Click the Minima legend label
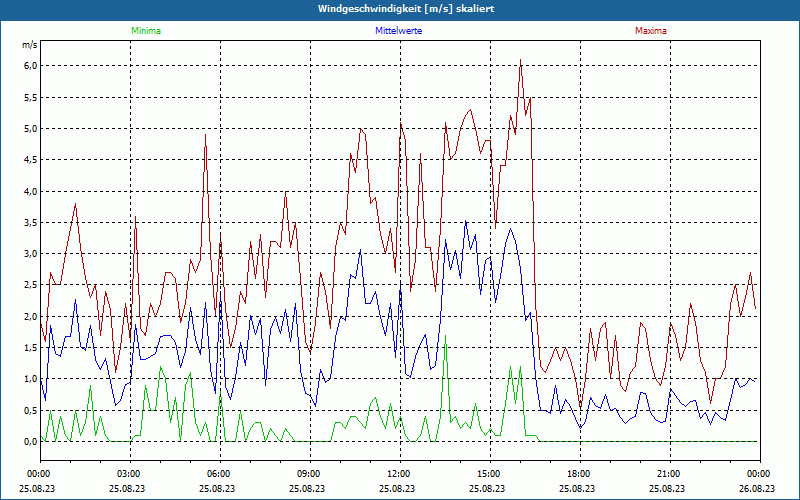The width and height of the screenshot is (800, 500). (x=146, y=31)
